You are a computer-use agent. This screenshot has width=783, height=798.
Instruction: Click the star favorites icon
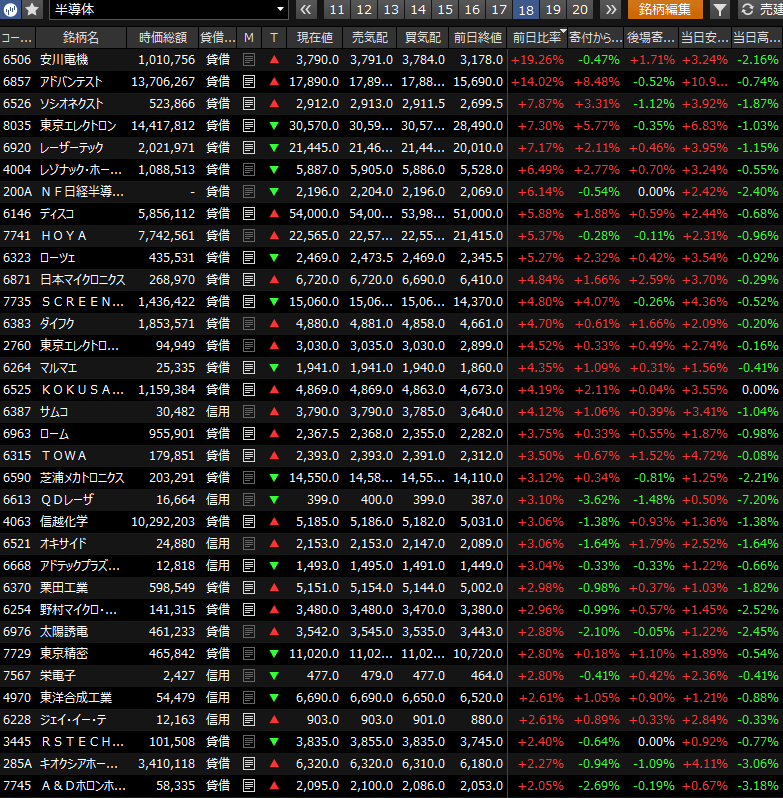point(33,10)
